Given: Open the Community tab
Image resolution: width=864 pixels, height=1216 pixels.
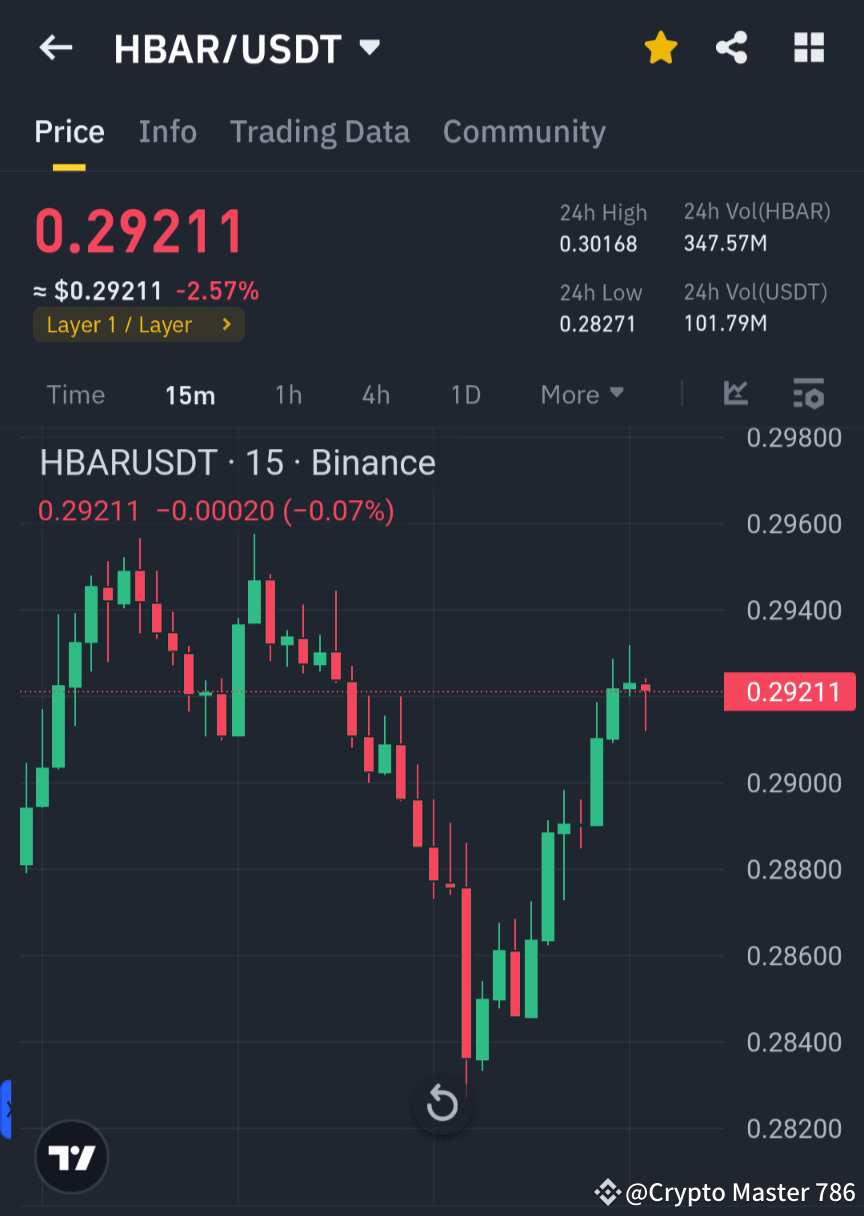Looking at the screenshot, I should (x=524, y=131).
